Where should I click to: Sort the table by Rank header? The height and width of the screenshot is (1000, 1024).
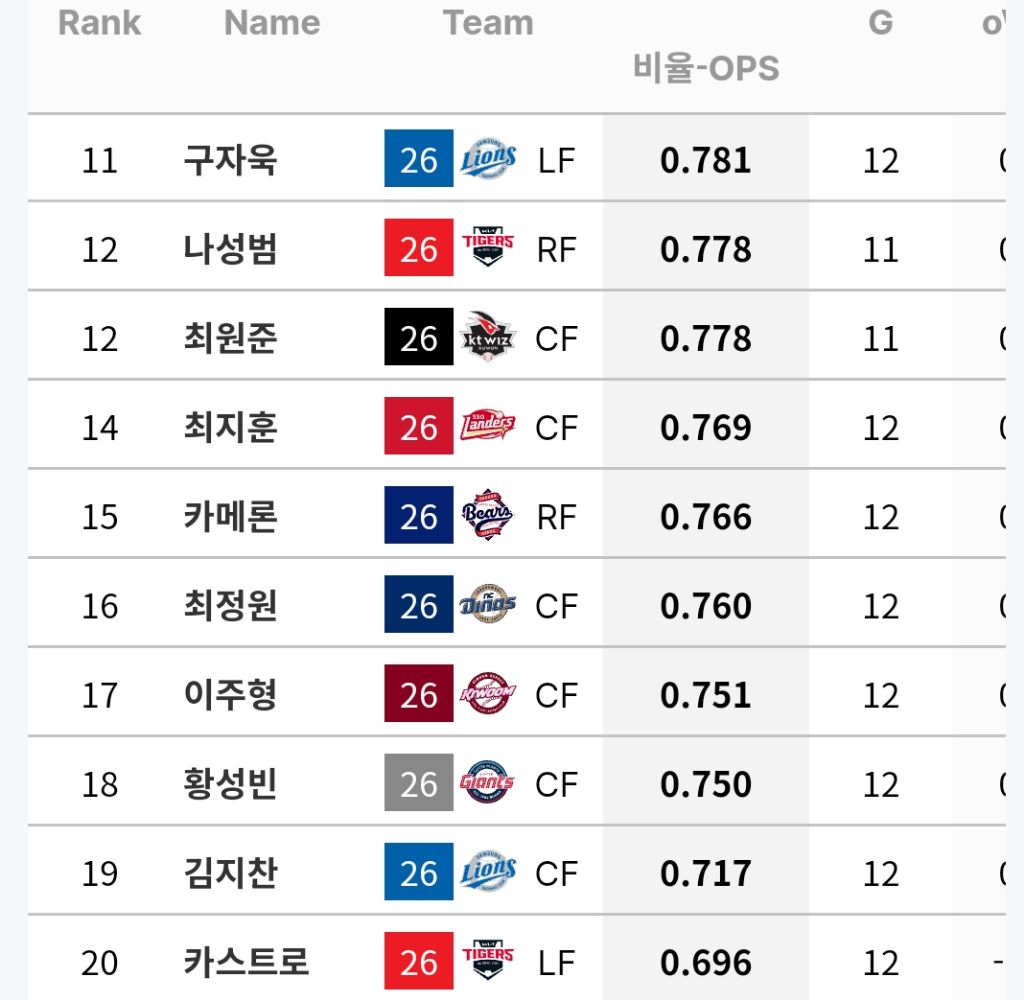99,23
